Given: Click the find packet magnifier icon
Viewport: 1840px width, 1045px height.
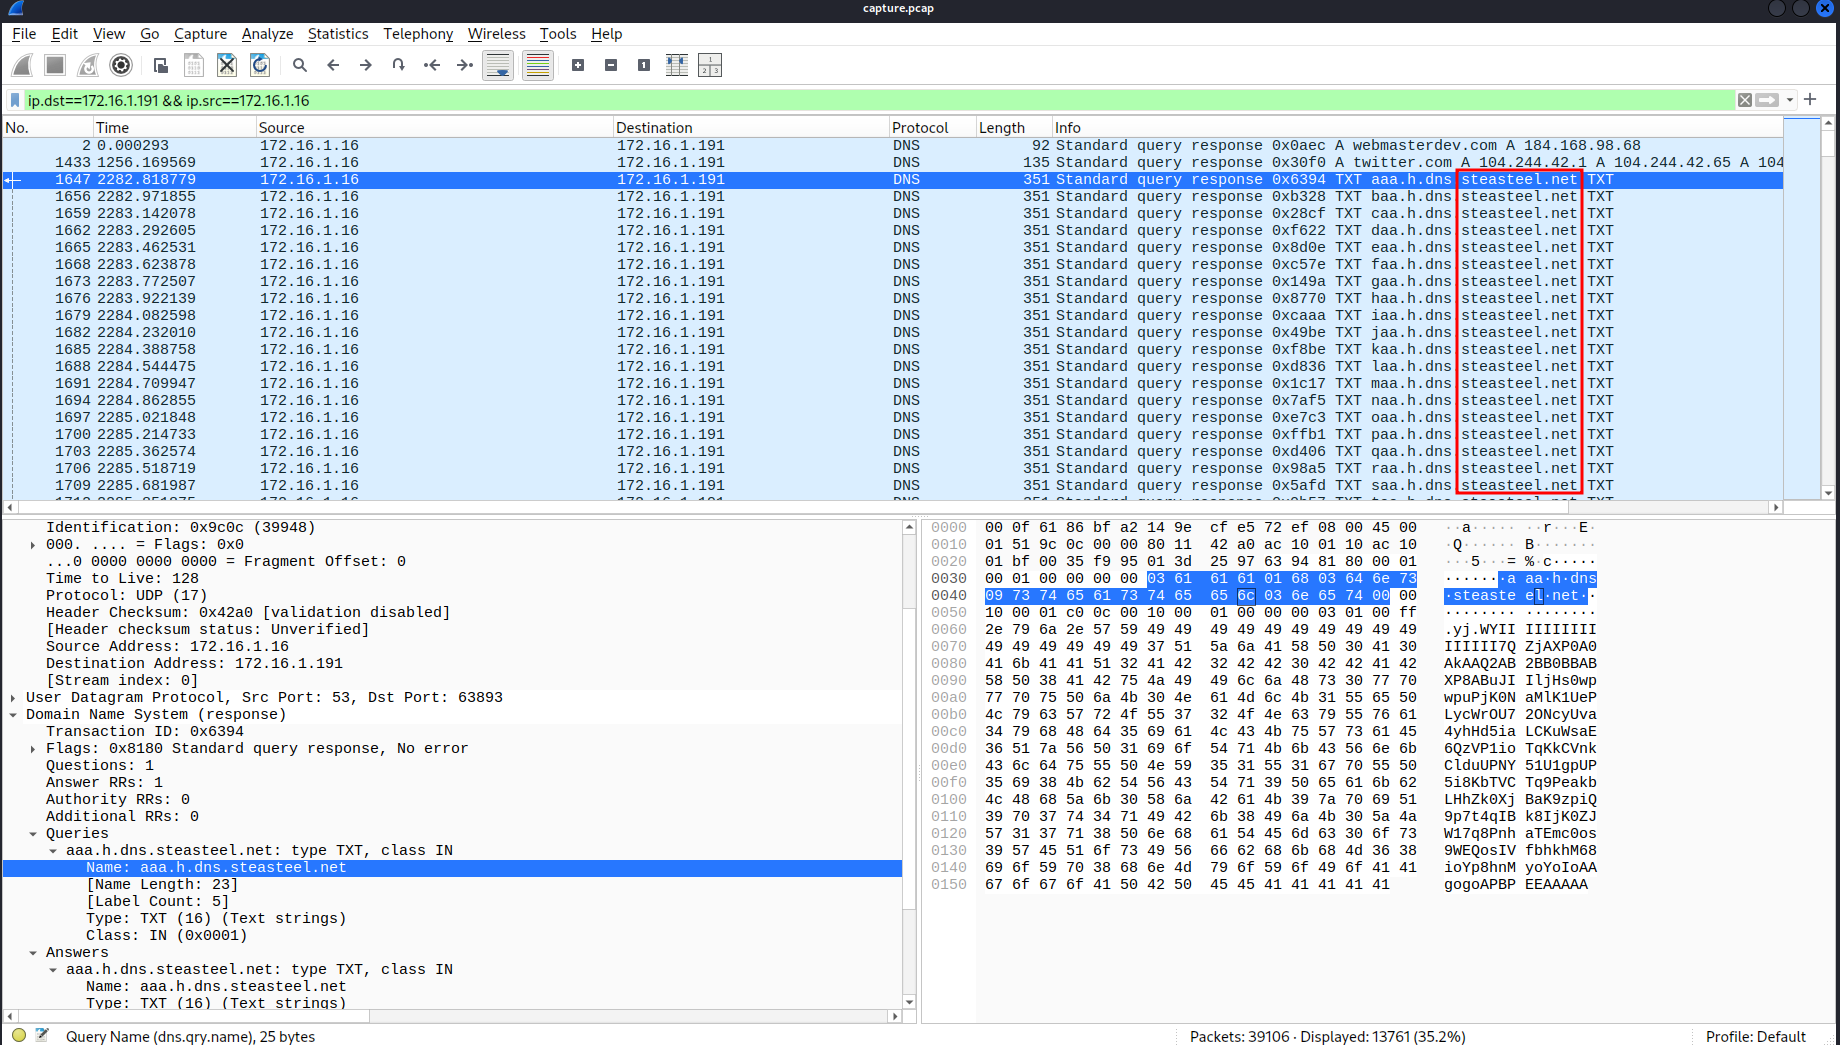Looking at the screenshot, I should (300, 66).
